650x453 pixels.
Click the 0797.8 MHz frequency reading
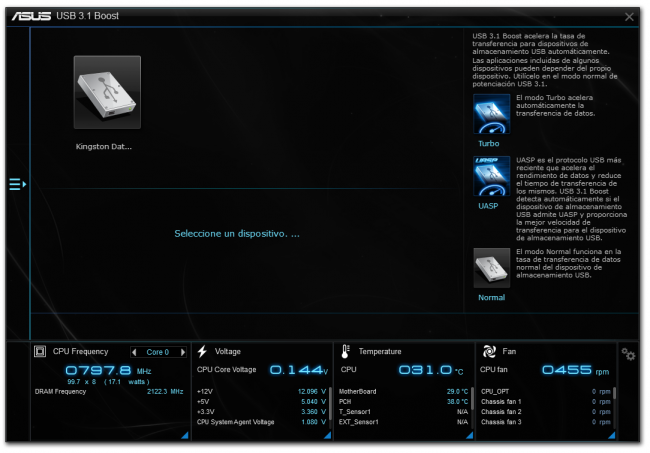[x=108, y=370]
